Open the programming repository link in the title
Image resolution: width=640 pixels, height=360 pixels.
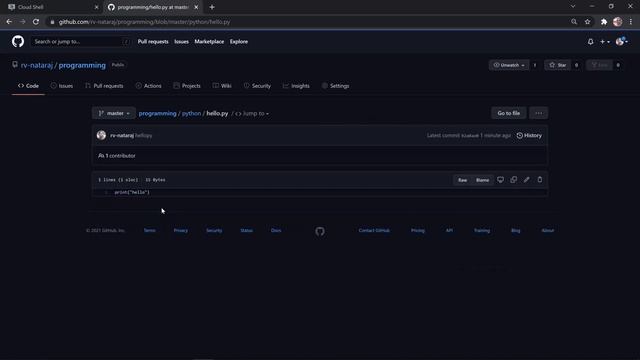[82, 65]
